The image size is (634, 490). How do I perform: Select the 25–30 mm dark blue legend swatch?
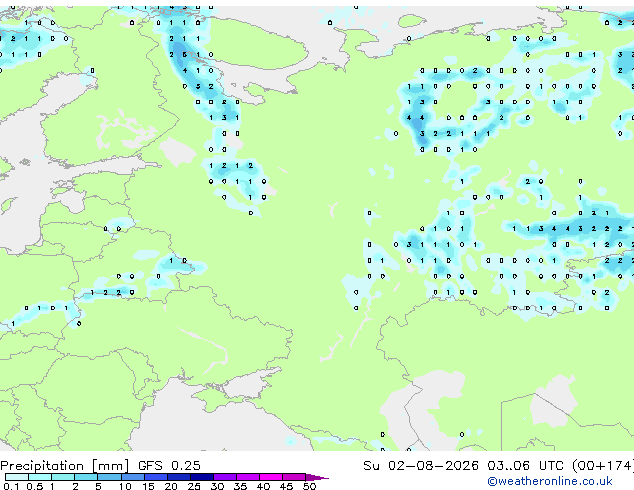(202, 477)
